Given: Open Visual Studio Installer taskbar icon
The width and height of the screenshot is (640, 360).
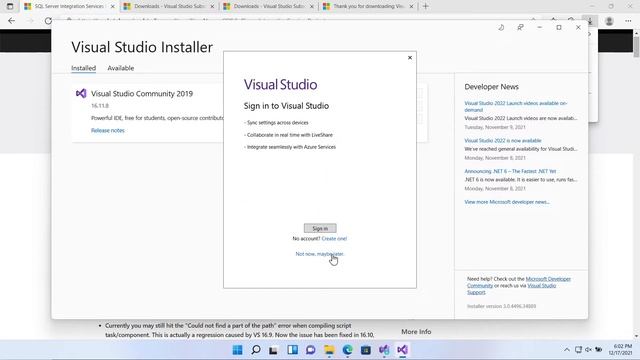Looking at the screenshot, I should point(384,350).
